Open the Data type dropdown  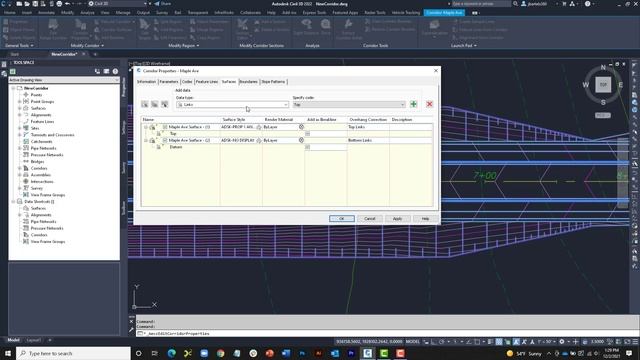click(x=232, y=105)
